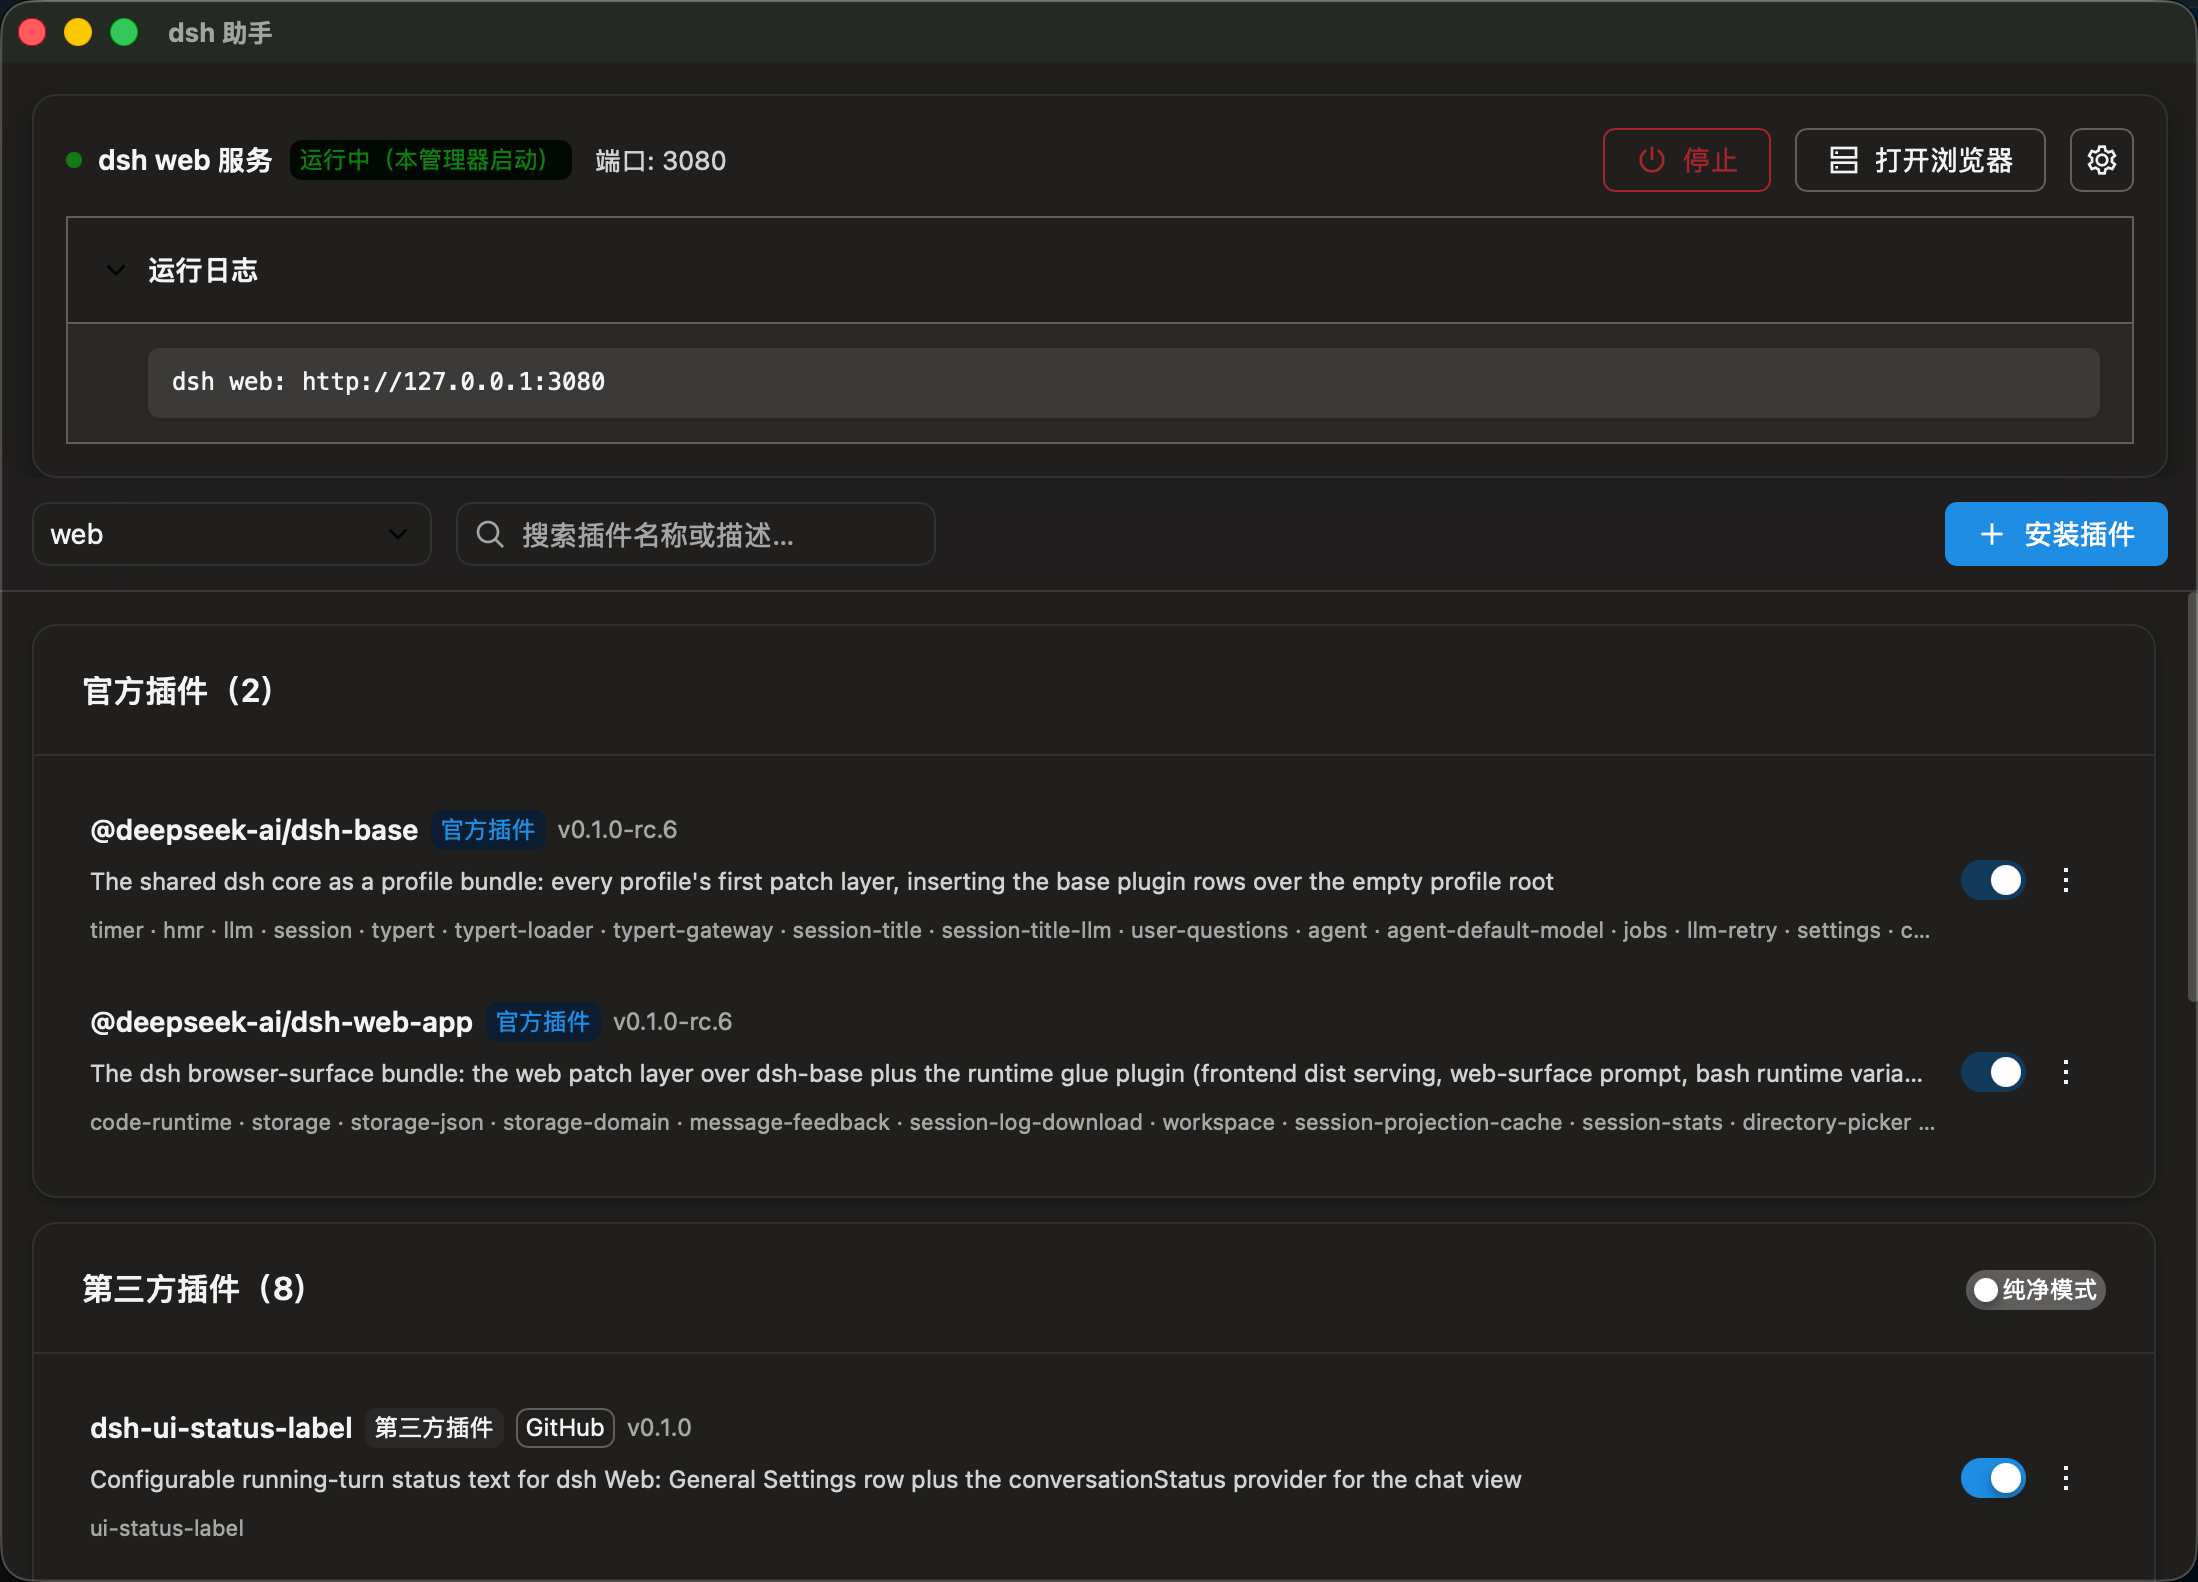
Task: Click the timer · hmr · llm tag line
Action: 1010,930
